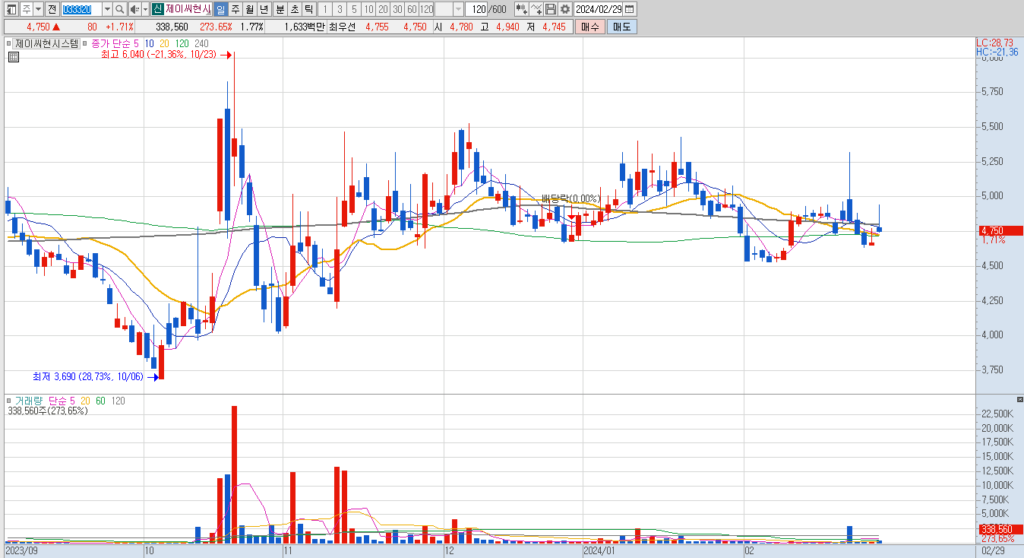Open dropdown beside the speaker icon
Image resolution: width=1024 pixels, height=558 pixels.
[x=145, y=9]
